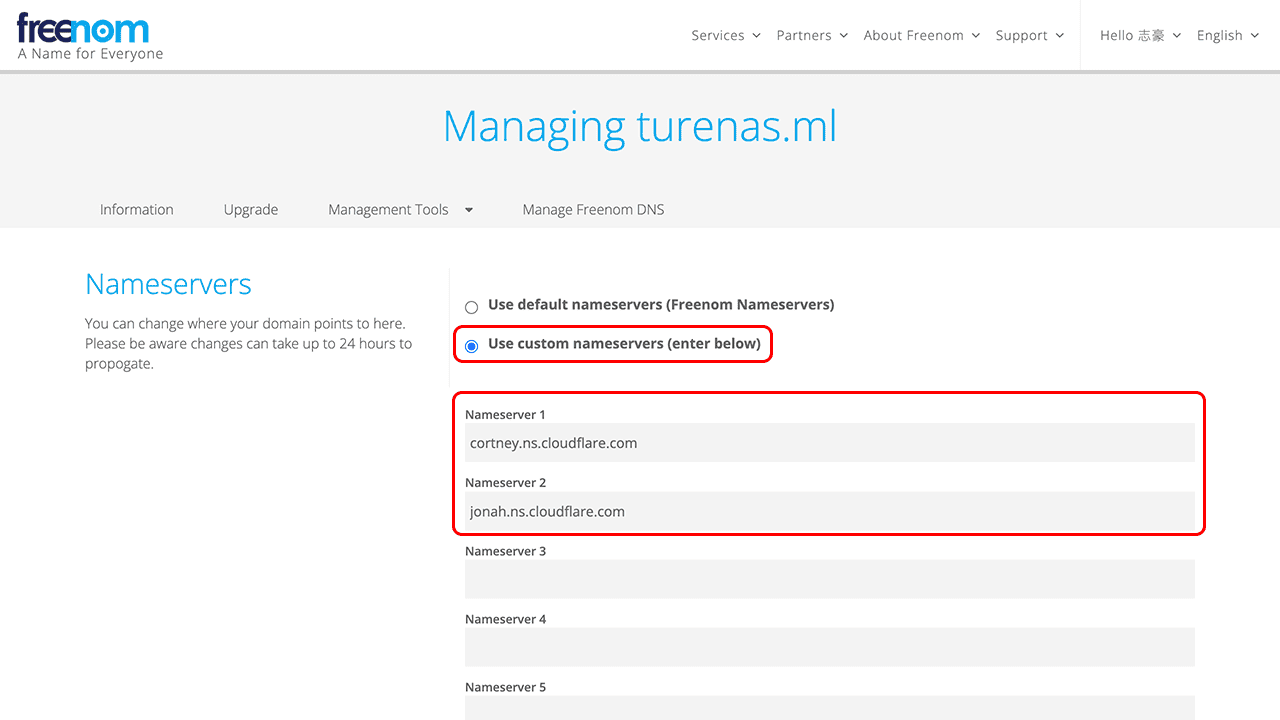This screenshot has width=1280, height=720.
Task: Click into the Nameserver 4 field
Action: (x=829, y=647)
